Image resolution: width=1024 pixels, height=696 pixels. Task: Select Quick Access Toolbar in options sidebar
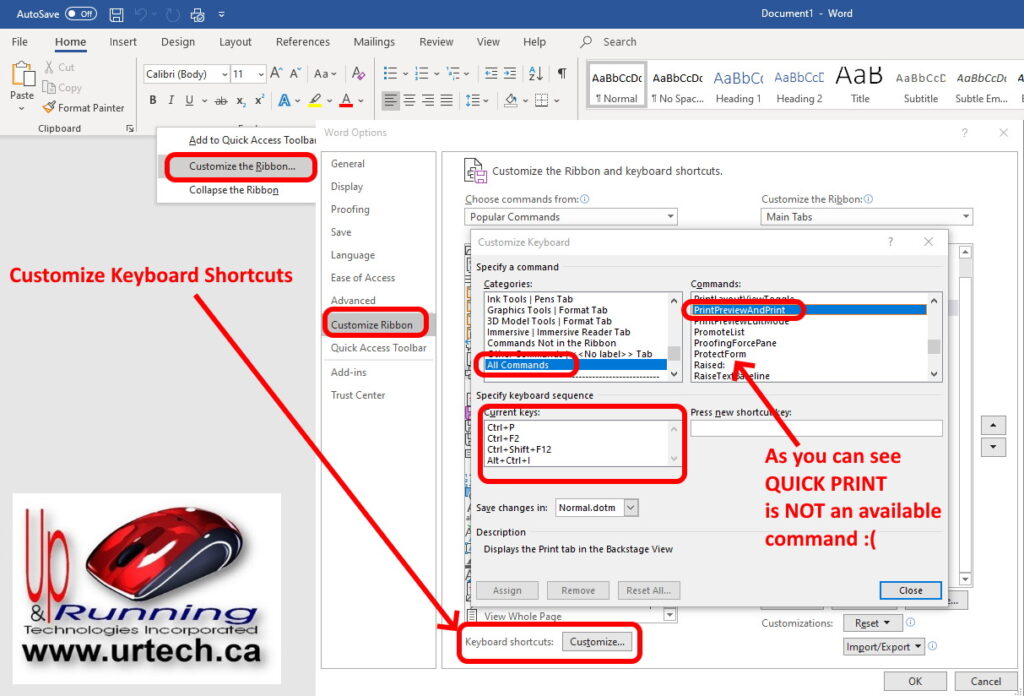point(378,348)
